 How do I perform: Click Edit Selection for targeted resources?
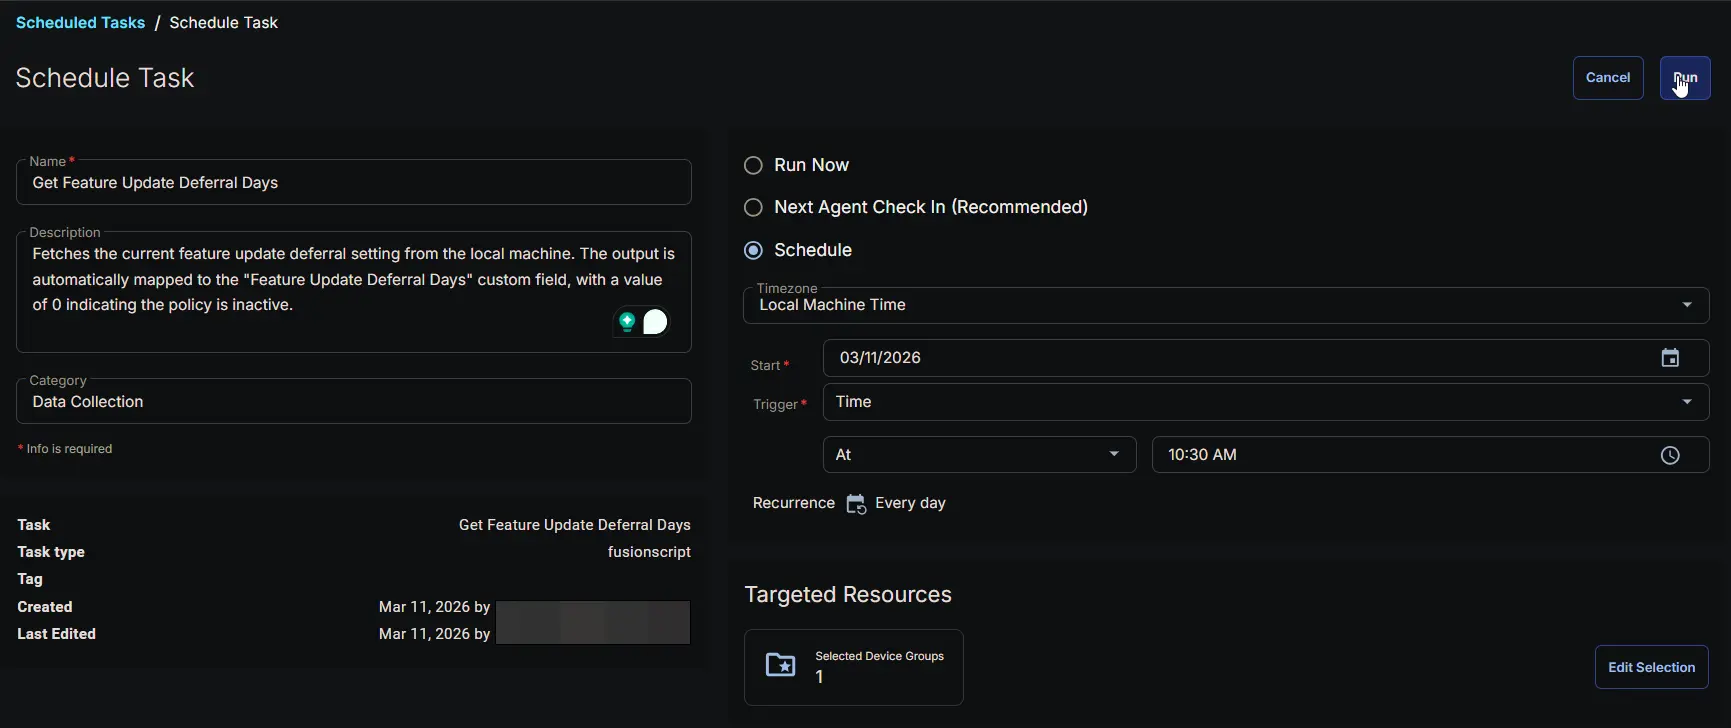[1651, 667]
